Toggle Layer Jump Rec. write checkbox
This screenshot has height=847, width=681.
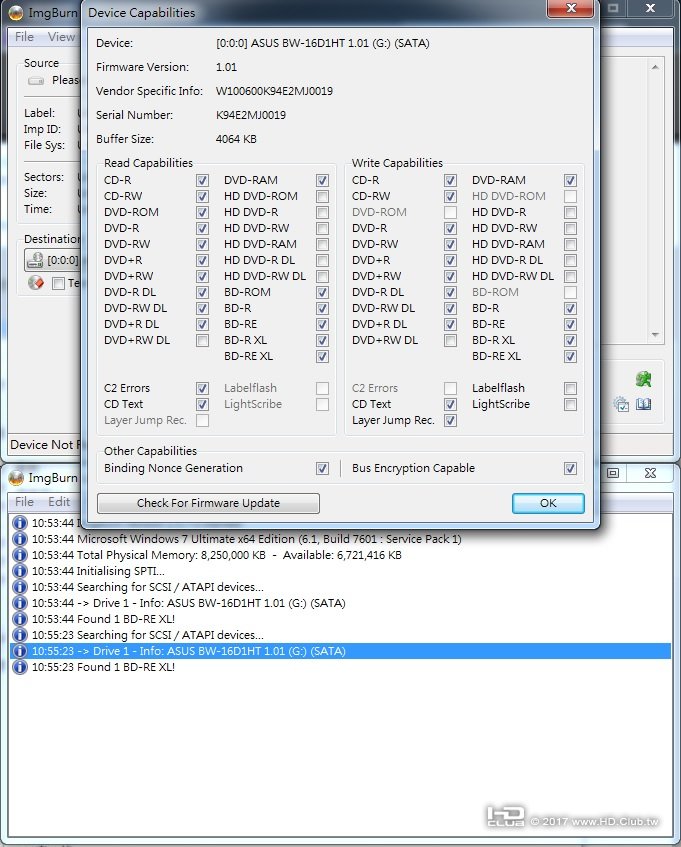tap(450, 420)
